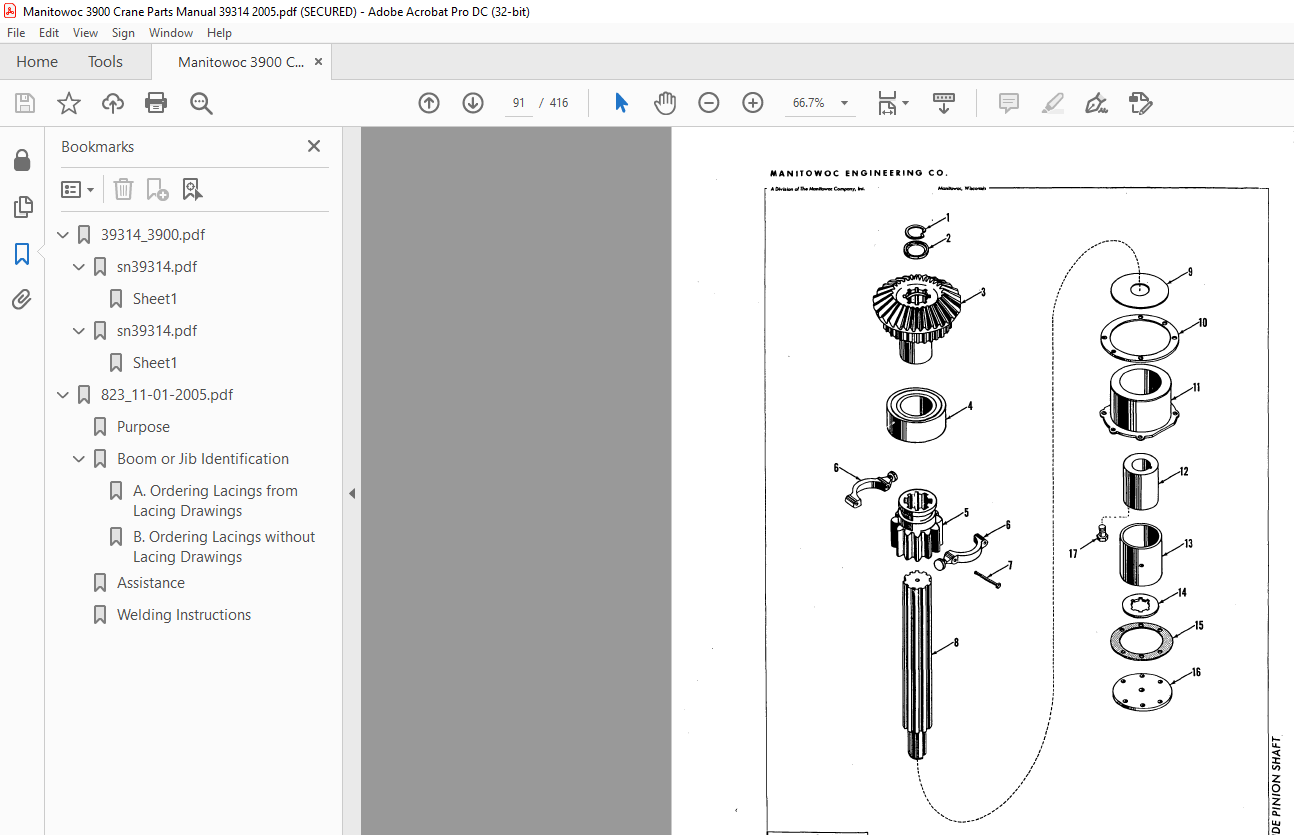Go to next page with down arrow
Screen dimensions: 1294x835
tap(473, 103)
